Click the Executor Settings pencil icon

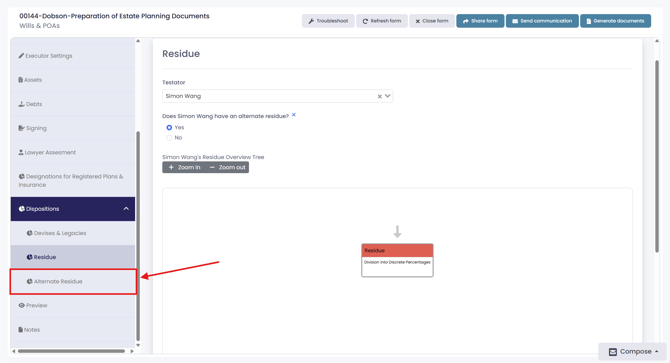21,56
